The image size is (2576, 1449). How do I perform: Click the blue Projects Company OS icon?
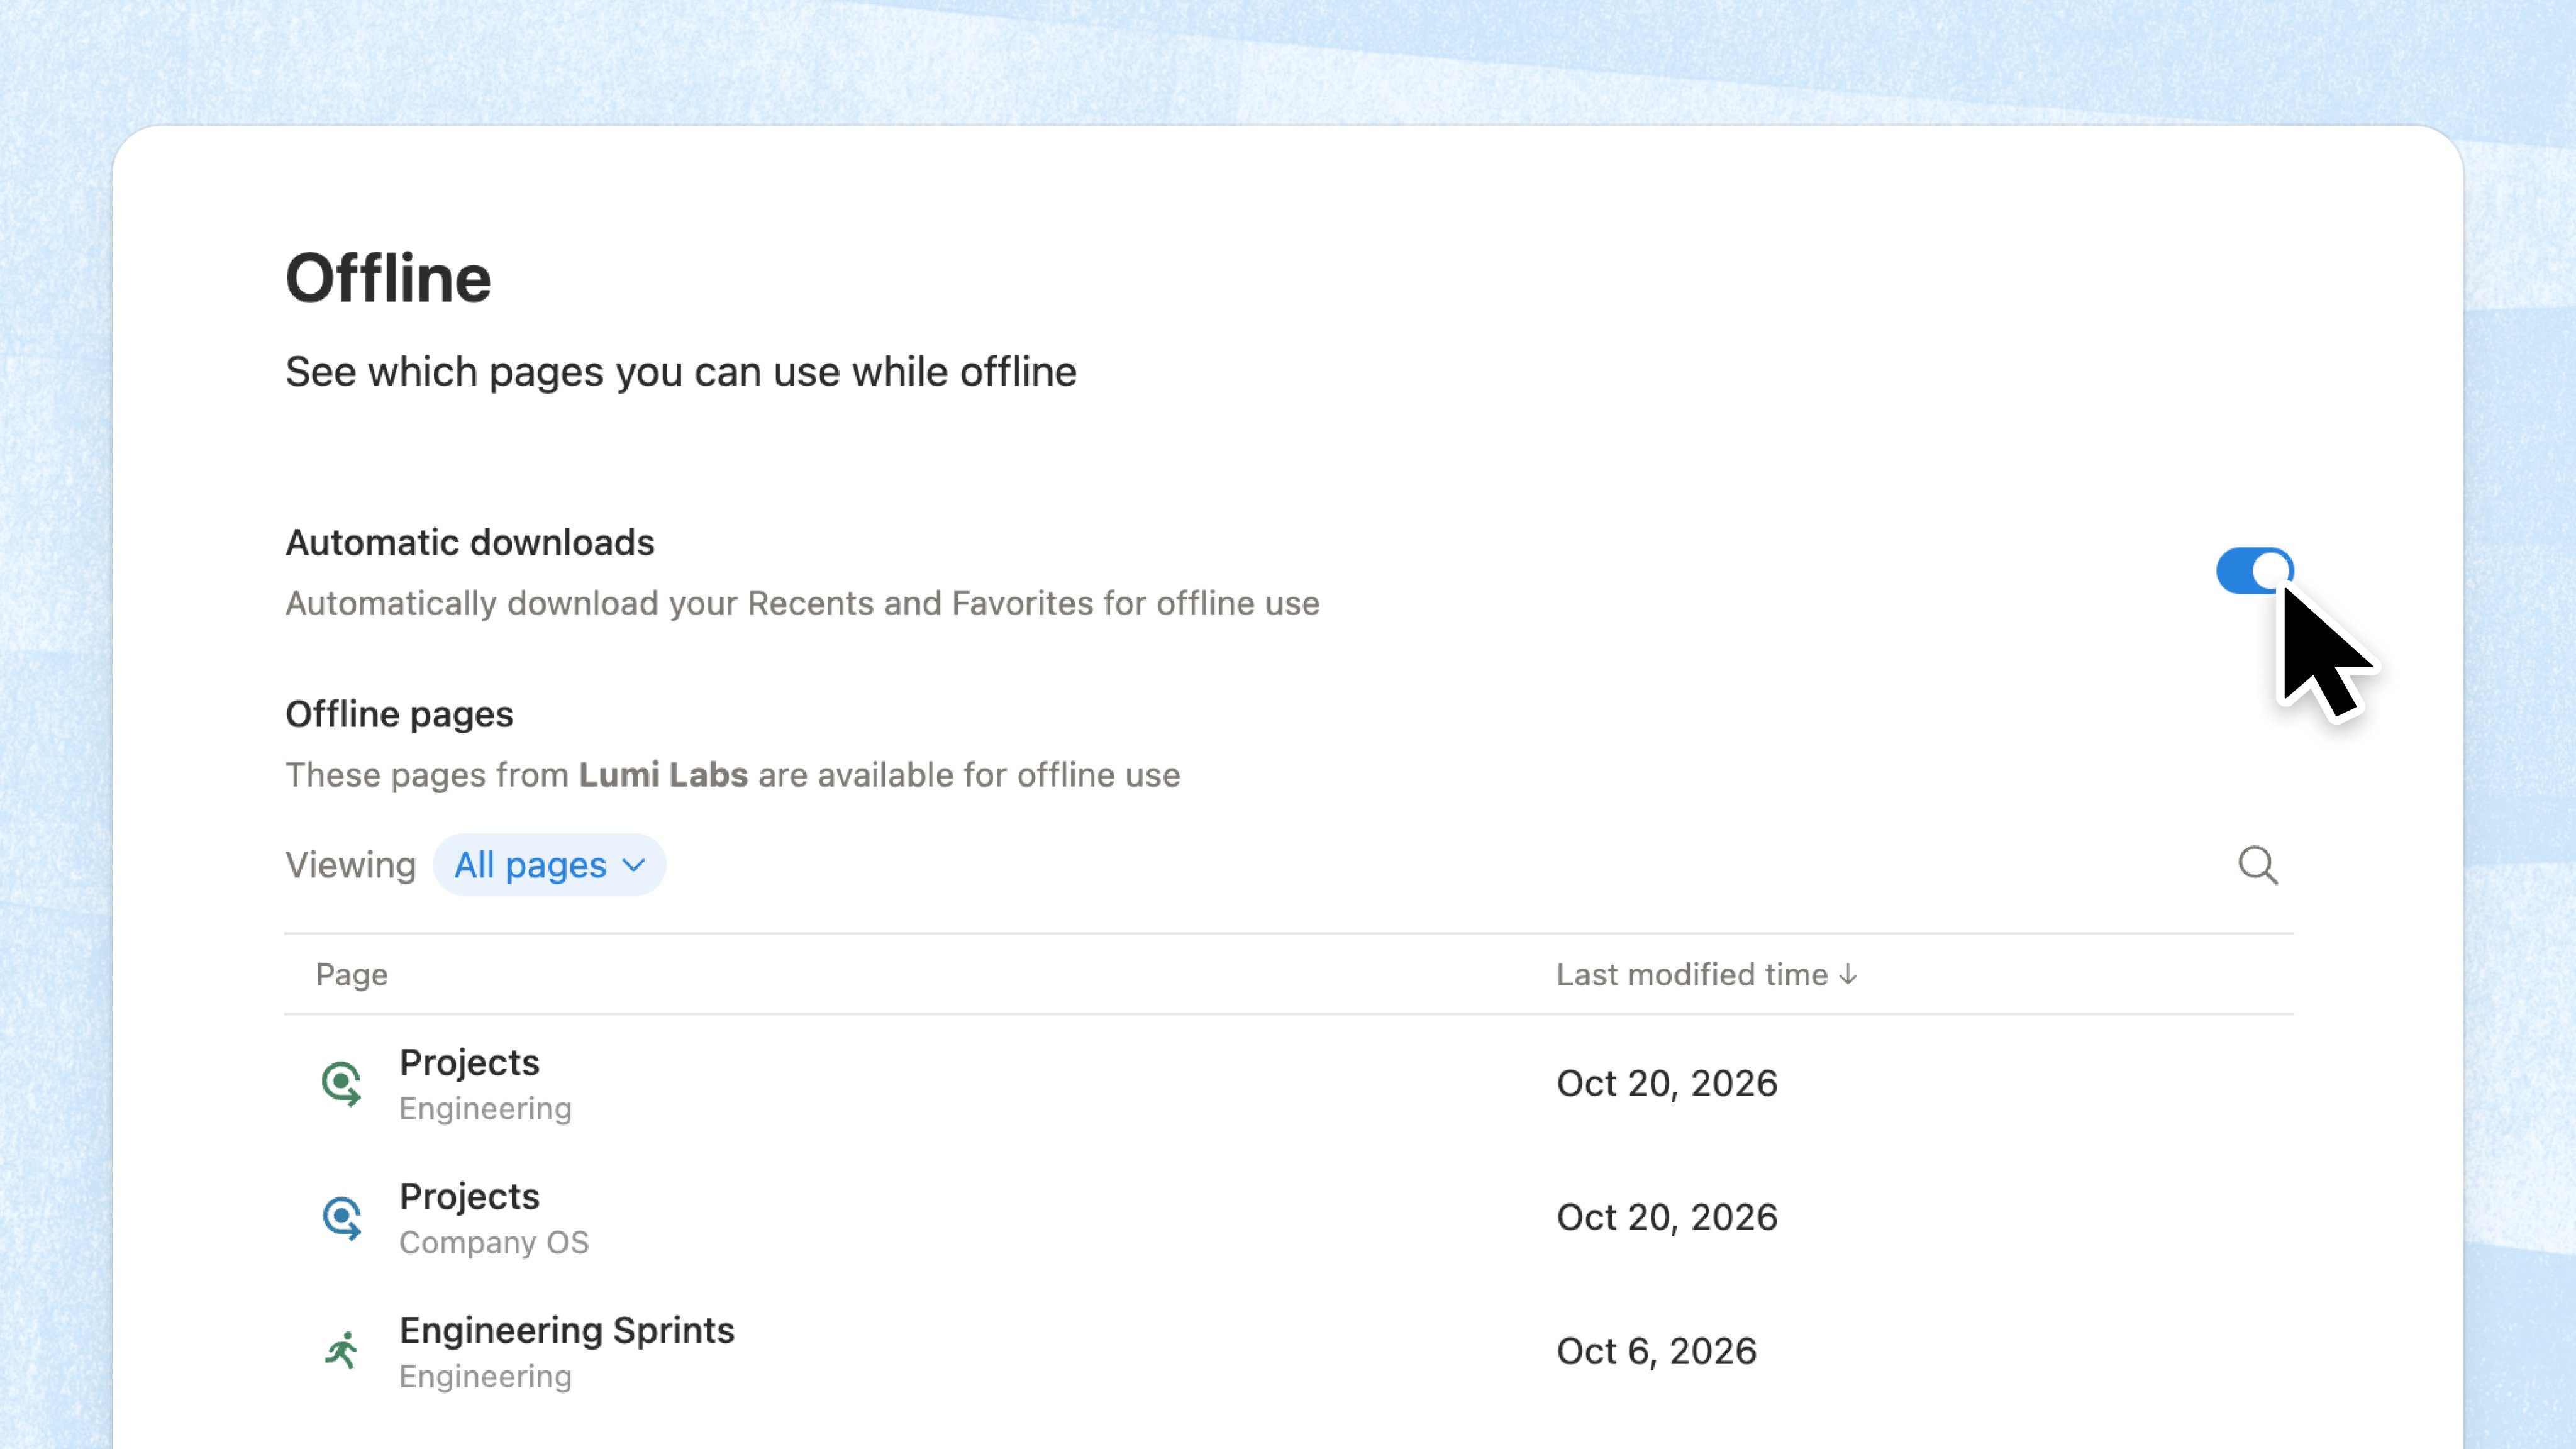tap(342, 1218)
